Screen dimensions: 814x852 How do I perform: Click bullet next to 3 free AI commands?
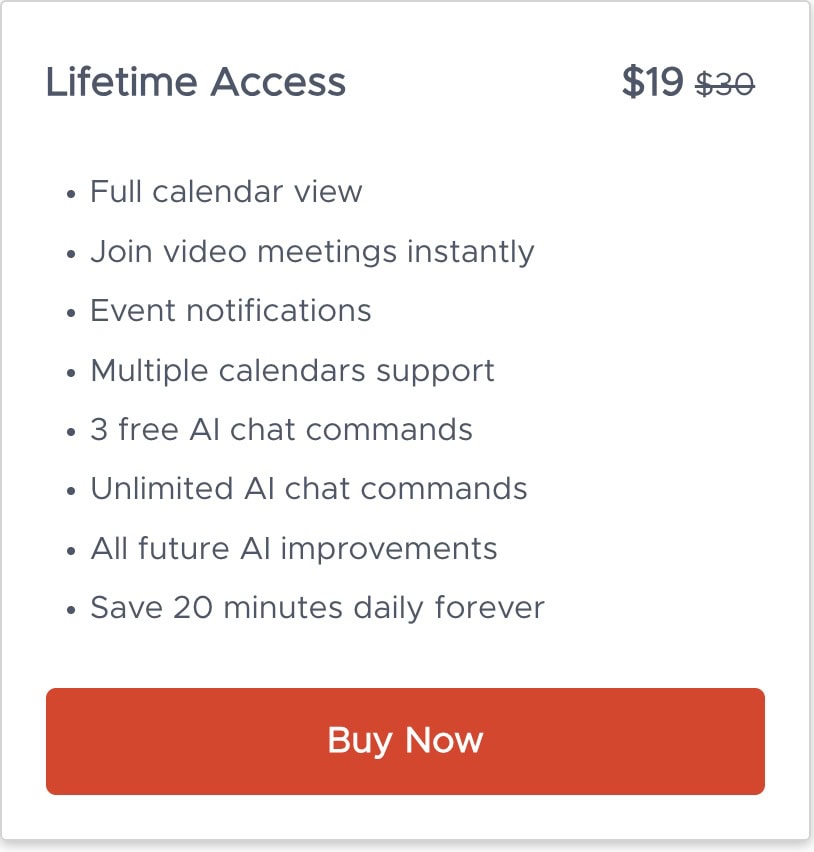tap(71, 432)
